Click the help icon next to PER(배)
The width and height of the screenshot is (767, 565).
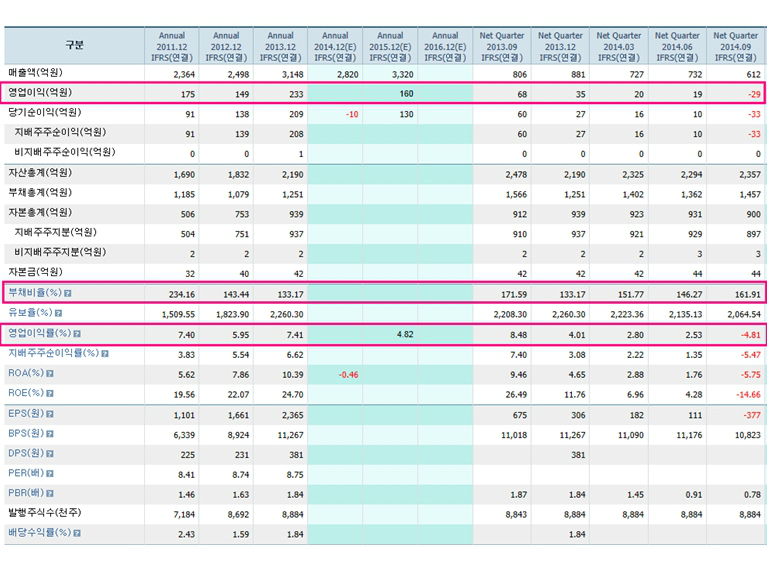49,473
